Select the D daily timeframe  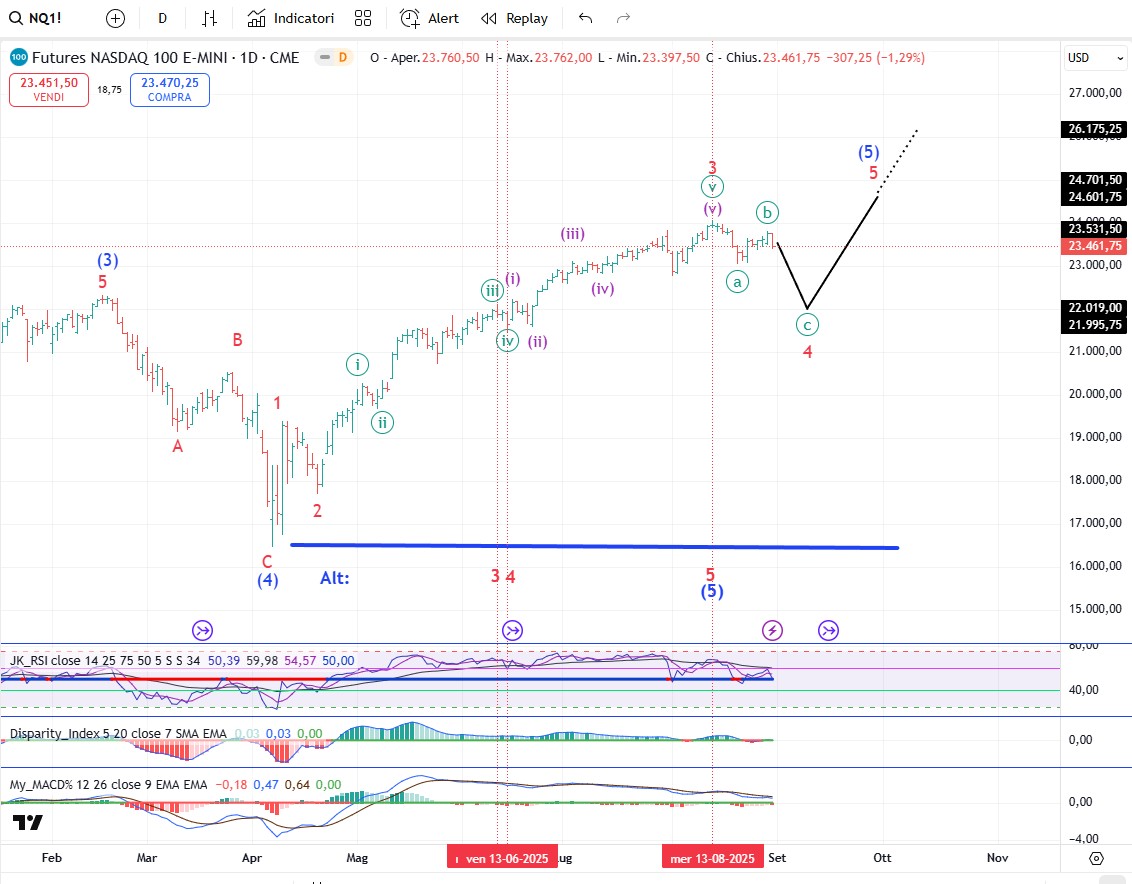162,19
